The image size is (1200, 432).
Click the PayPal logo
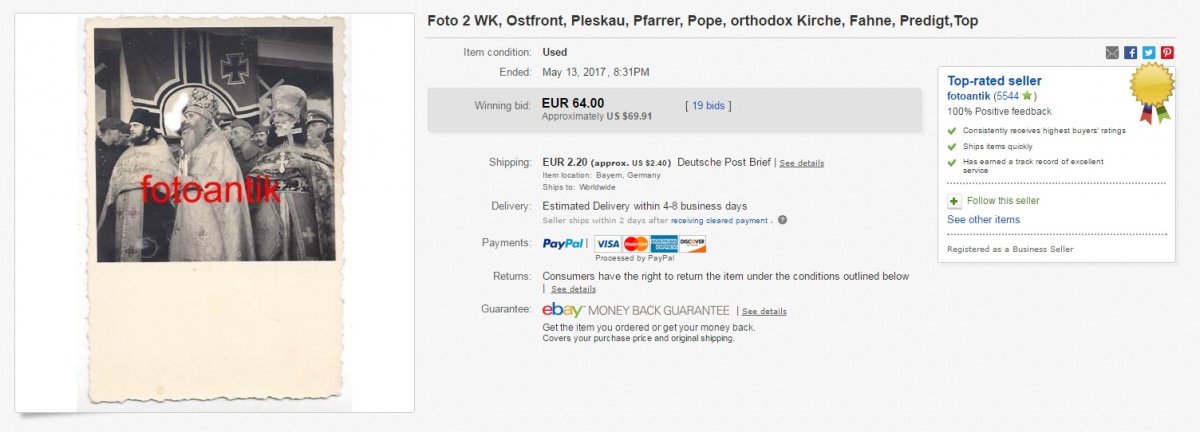click(563, 243)
